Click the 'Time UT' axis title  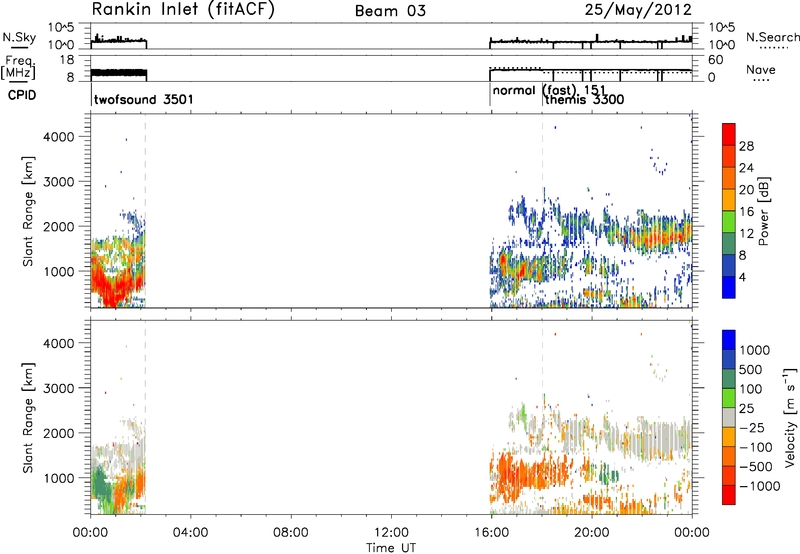(x=391, y=548)
